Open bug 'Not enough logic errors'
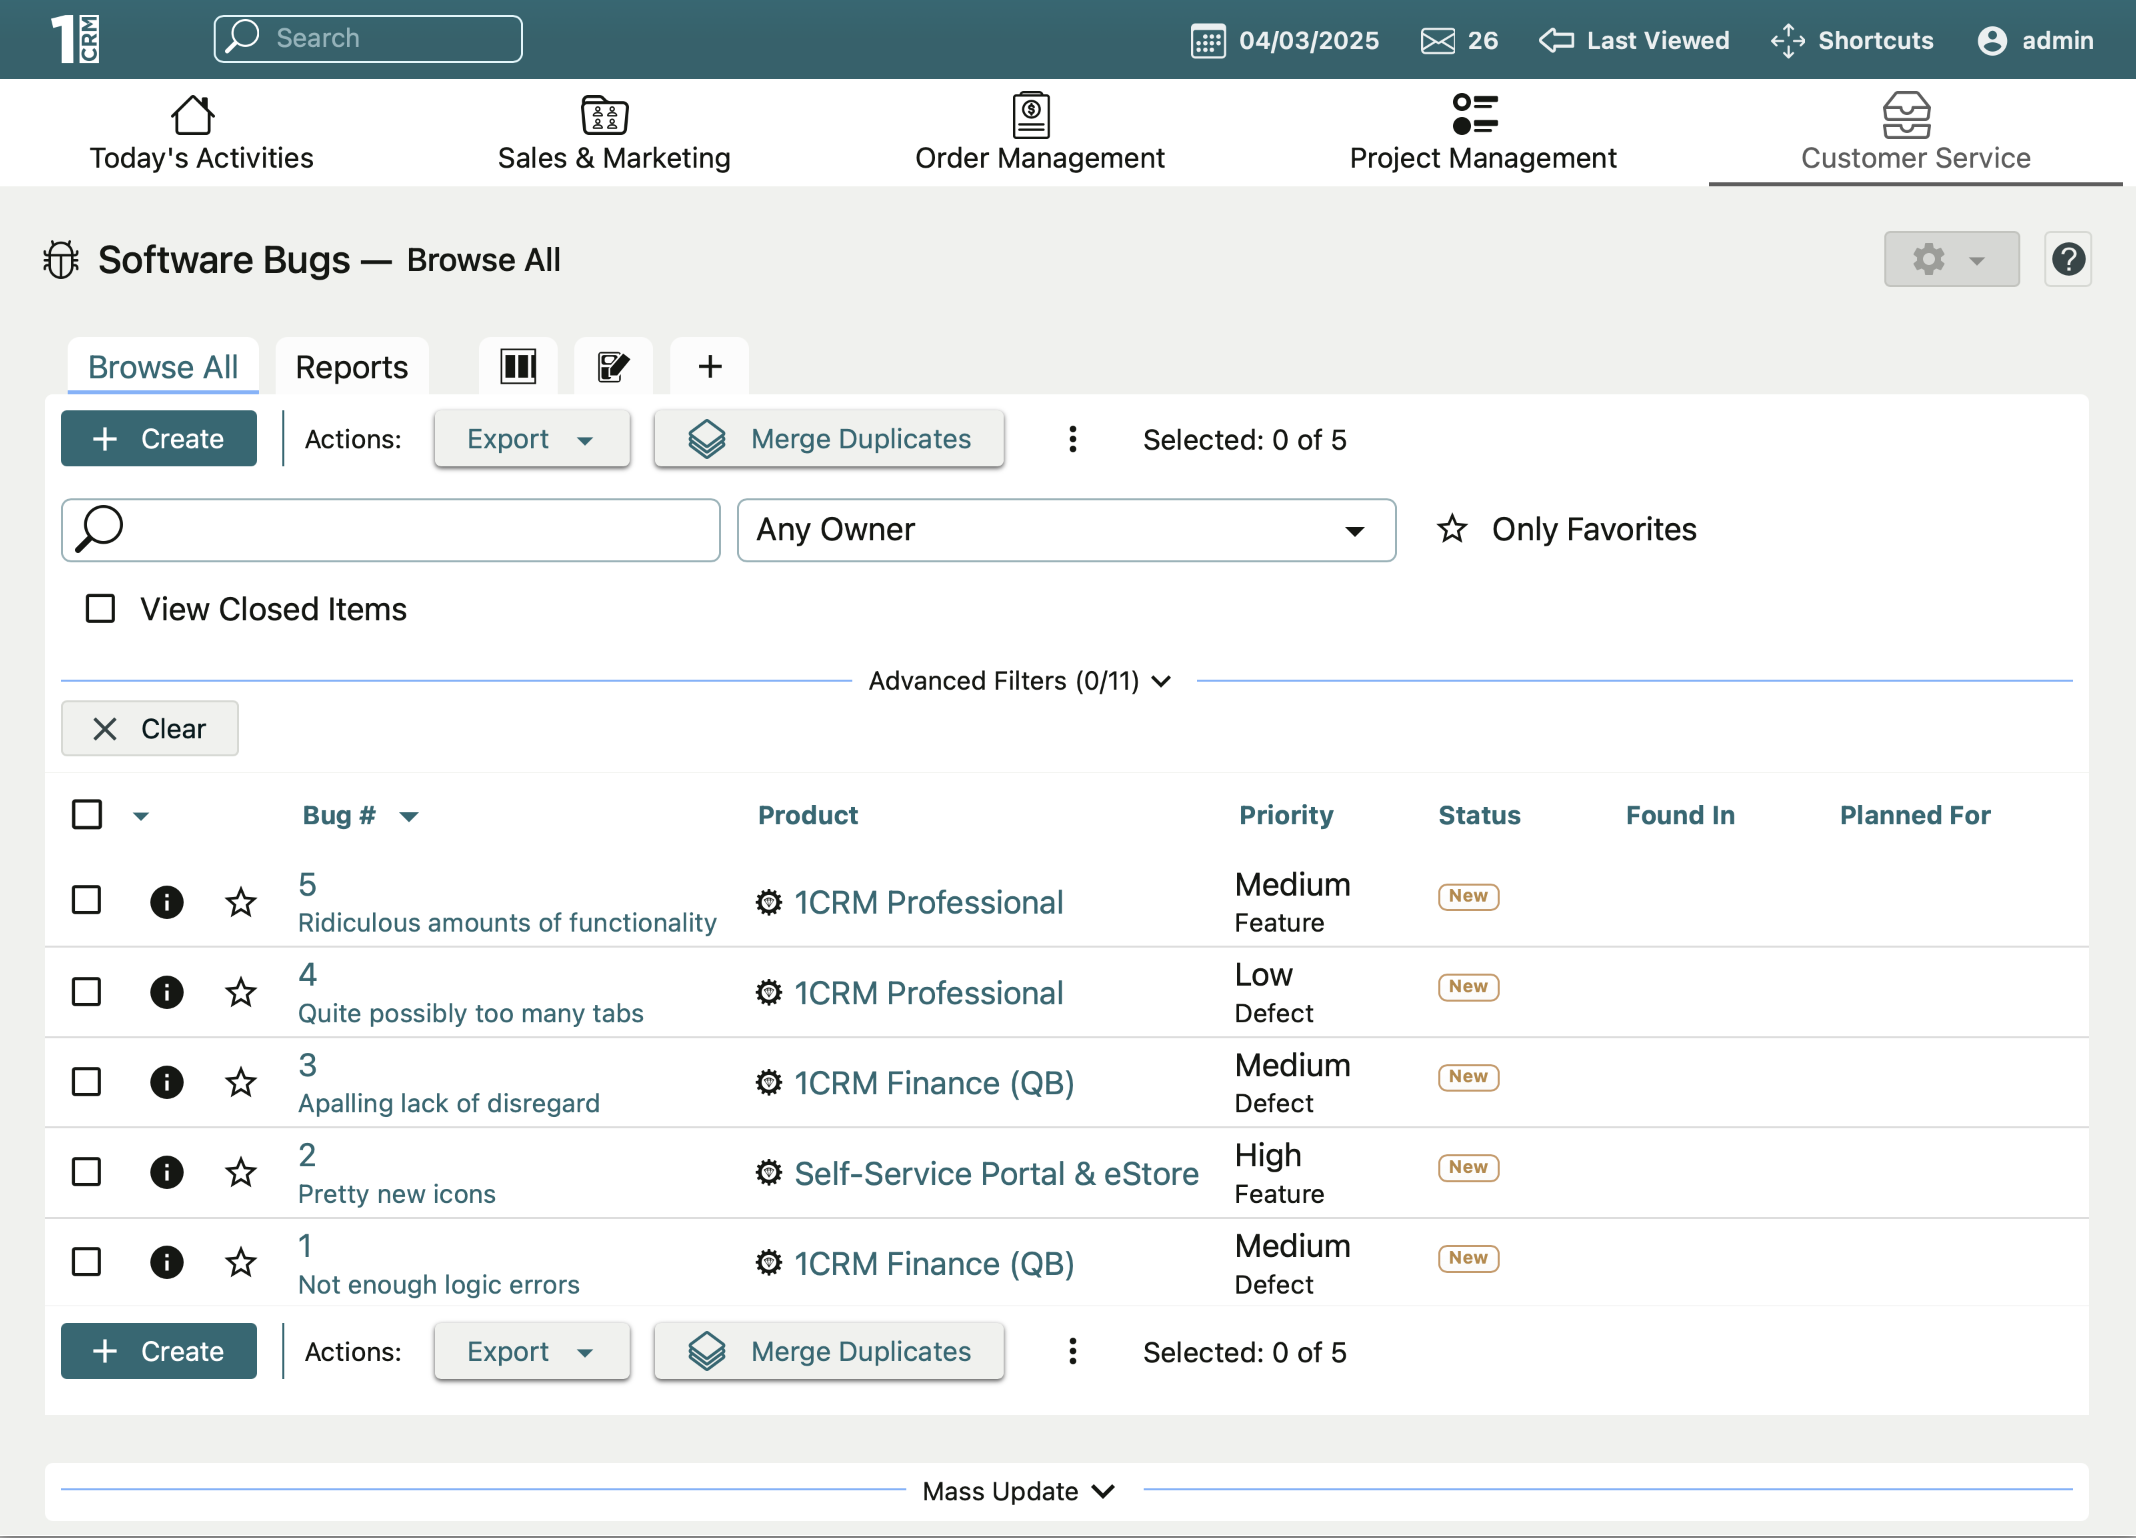The height and width of the screenshot is (1538, 2136). 439,1284
